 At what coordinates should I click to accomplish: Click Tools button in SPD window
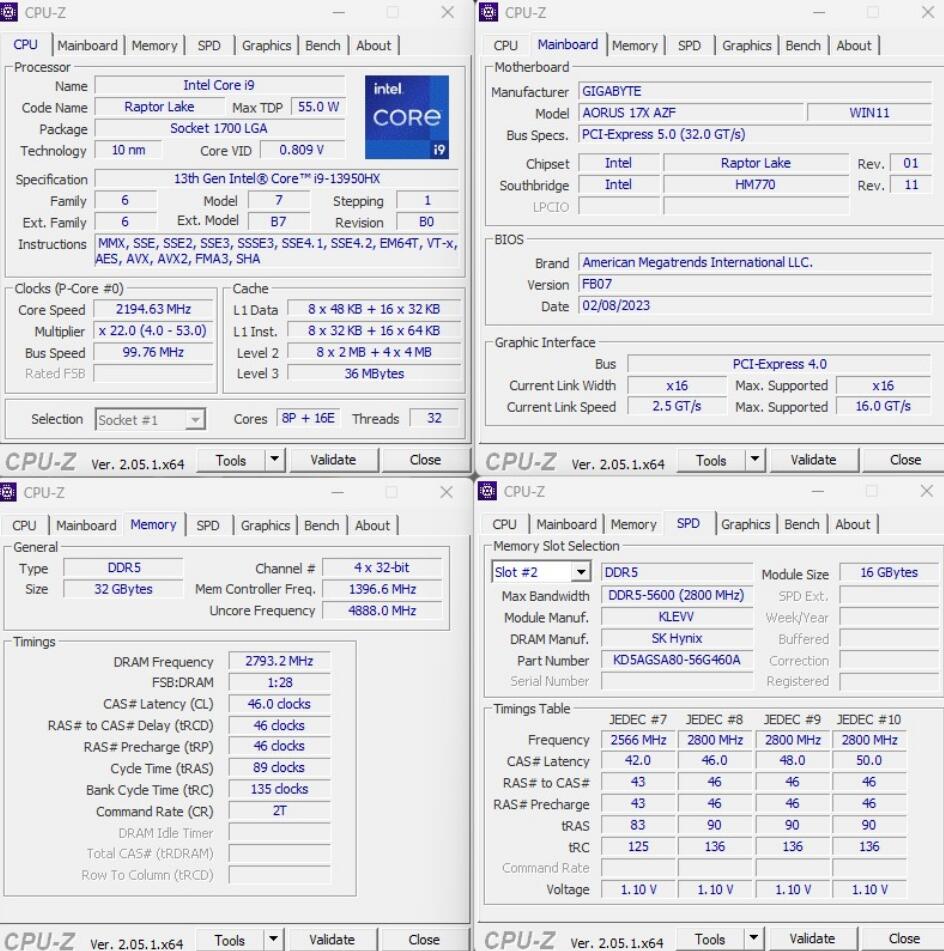tap(710, 939)
